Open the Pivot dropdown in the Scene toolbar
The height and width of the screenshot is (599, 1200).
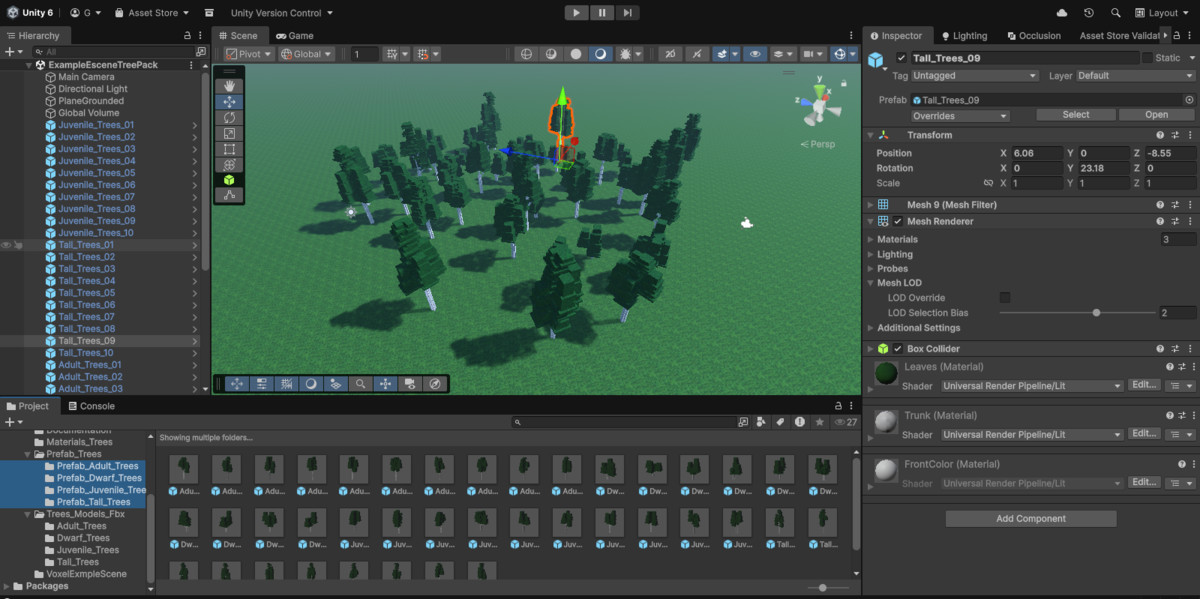pyautogui.click(x=251, y=55)
